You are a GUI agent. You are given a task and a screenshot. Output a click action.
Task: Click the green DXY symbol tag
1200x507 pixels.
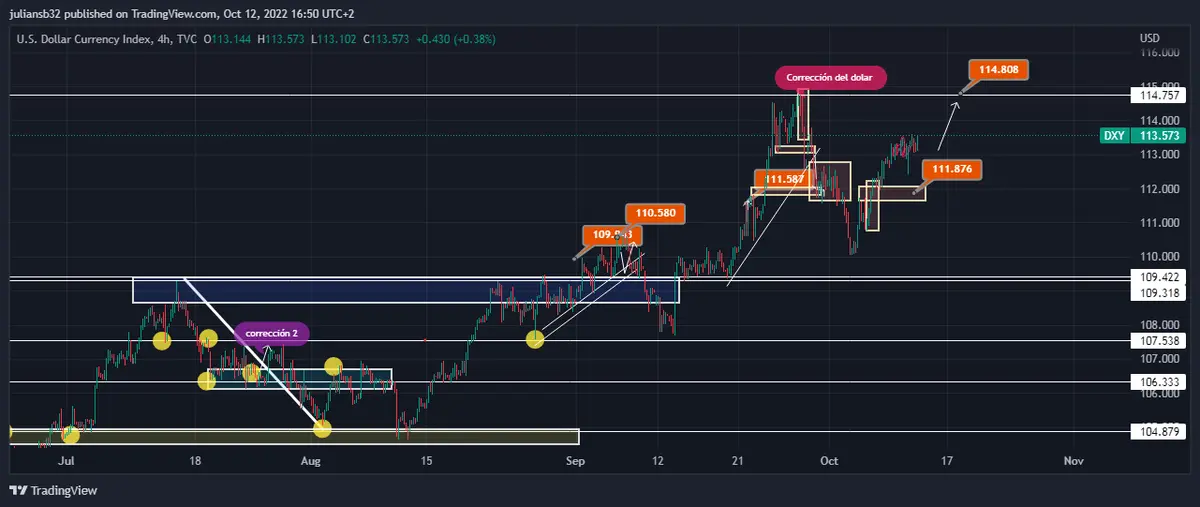(1115, 135)
